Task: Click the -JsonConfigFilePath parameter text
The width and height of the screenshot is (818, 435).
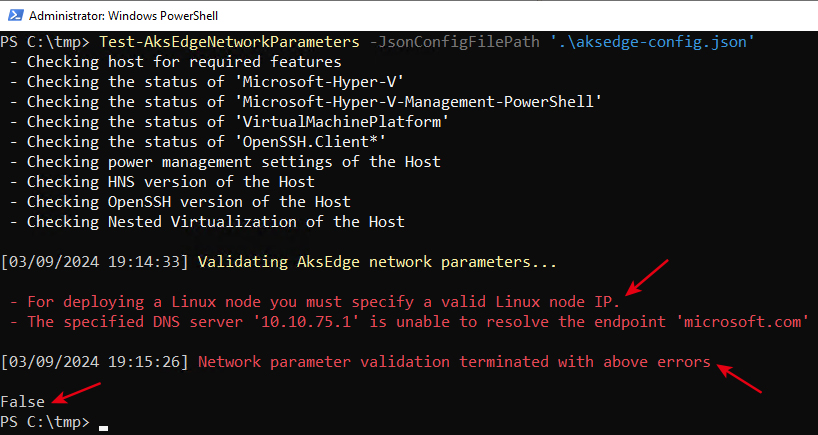Action: coord(454,42)
